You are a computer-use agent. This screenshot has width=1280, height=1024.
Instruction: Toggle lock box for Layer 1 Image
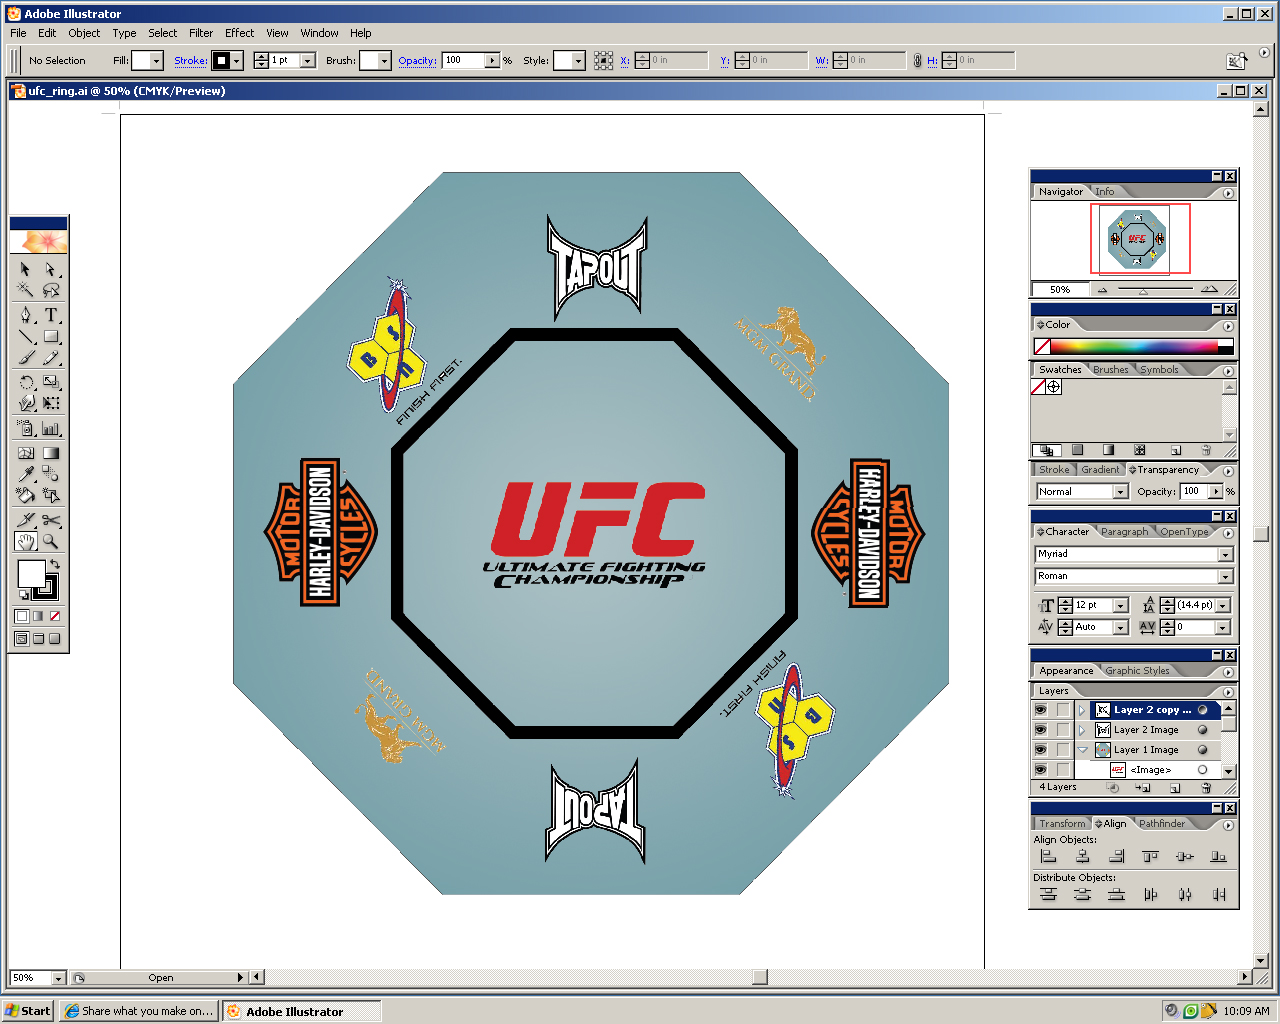click(1063, 750)
